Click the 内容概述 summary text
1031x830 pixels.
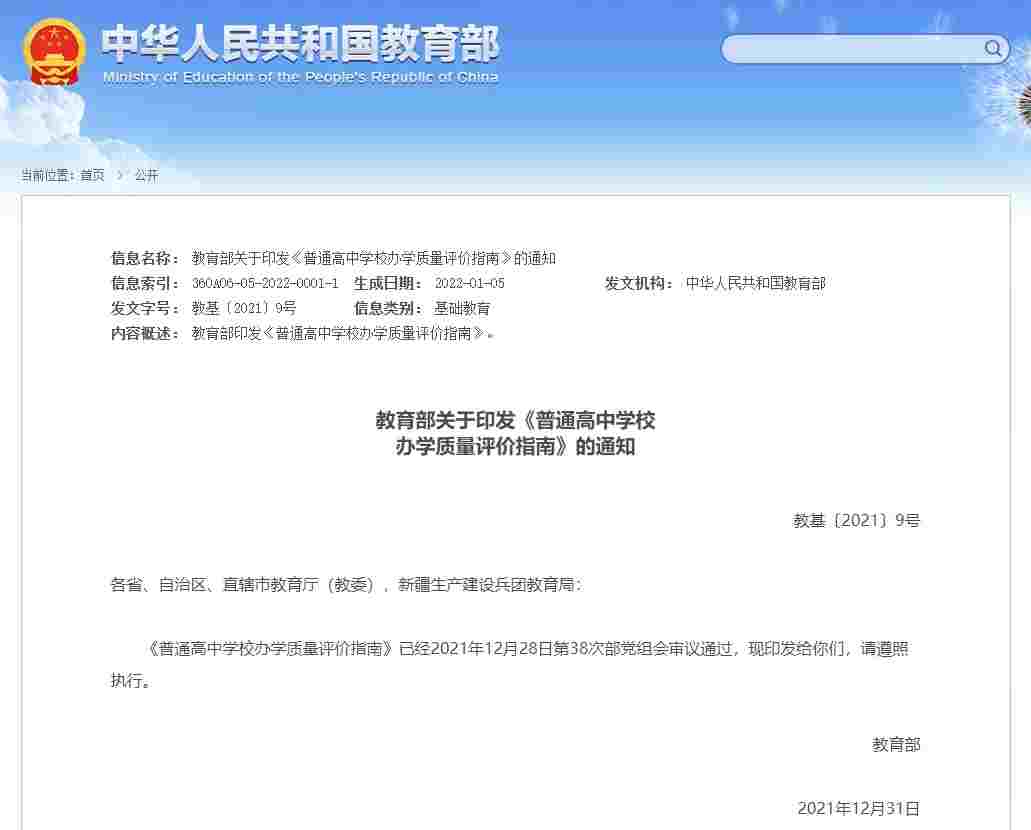coord(343,333)
